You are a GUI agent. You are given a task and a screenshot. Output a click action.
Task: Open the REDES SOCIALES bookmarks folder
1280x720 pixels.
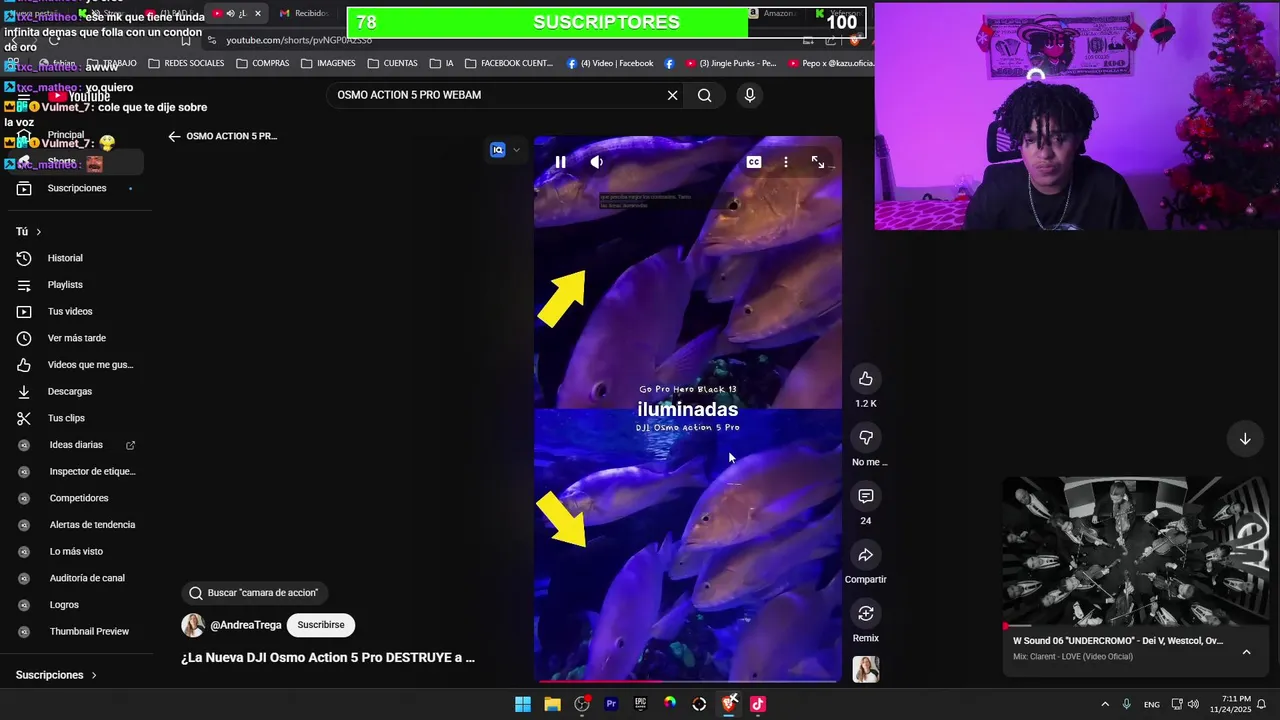click(186, 63)
